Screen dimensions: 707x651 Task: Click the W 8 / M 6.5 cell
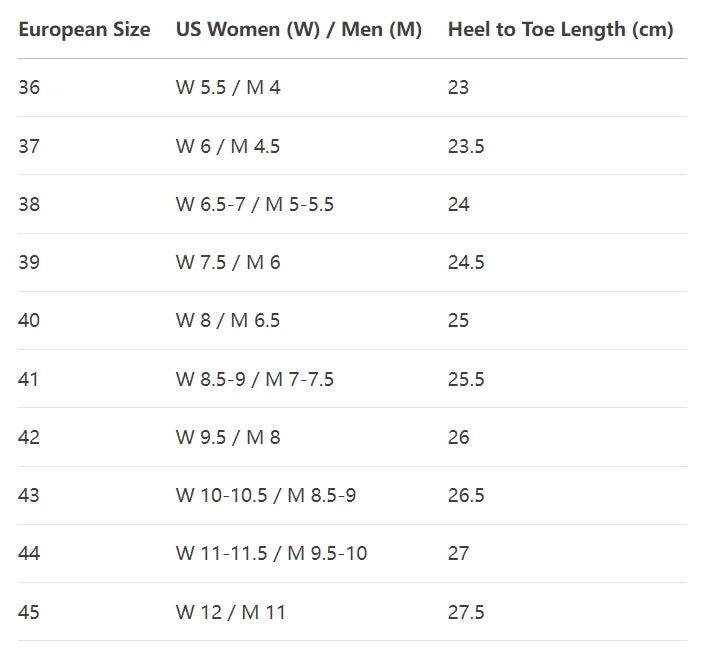(x=228, y=320)
